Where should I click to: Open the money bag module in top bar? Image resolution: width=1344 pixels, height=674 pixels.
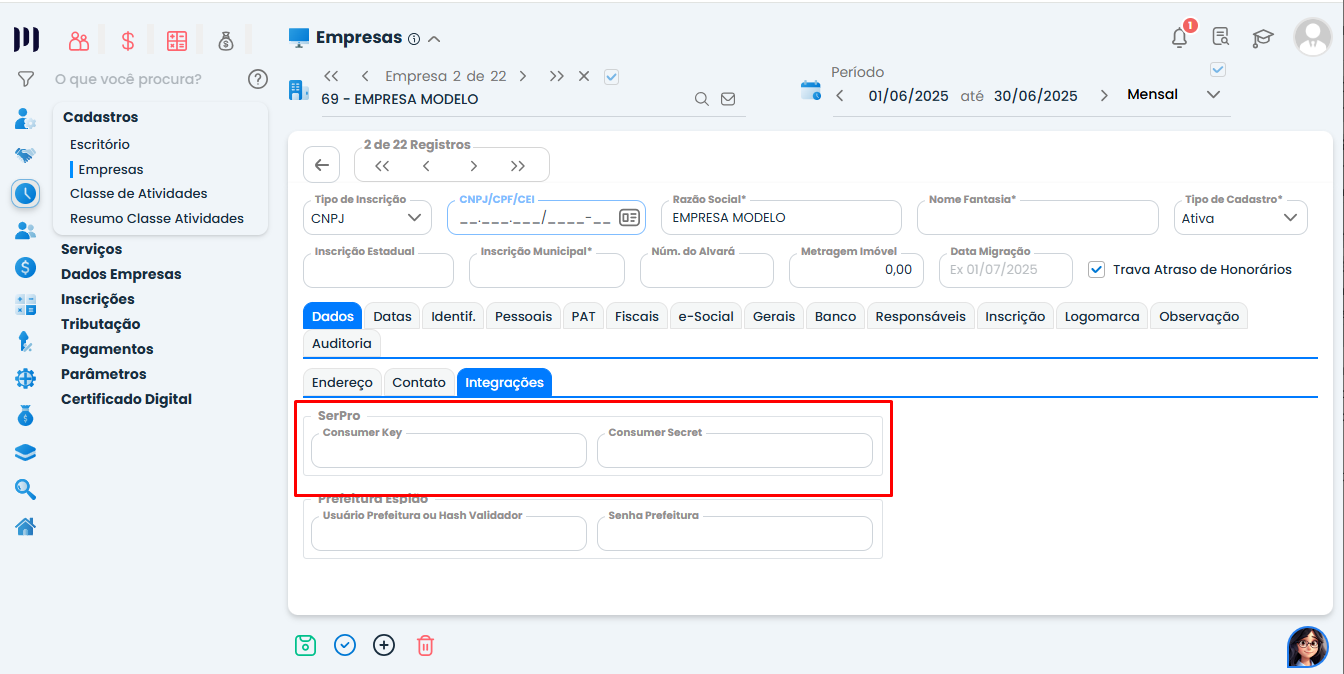click(x=226, y=41)
